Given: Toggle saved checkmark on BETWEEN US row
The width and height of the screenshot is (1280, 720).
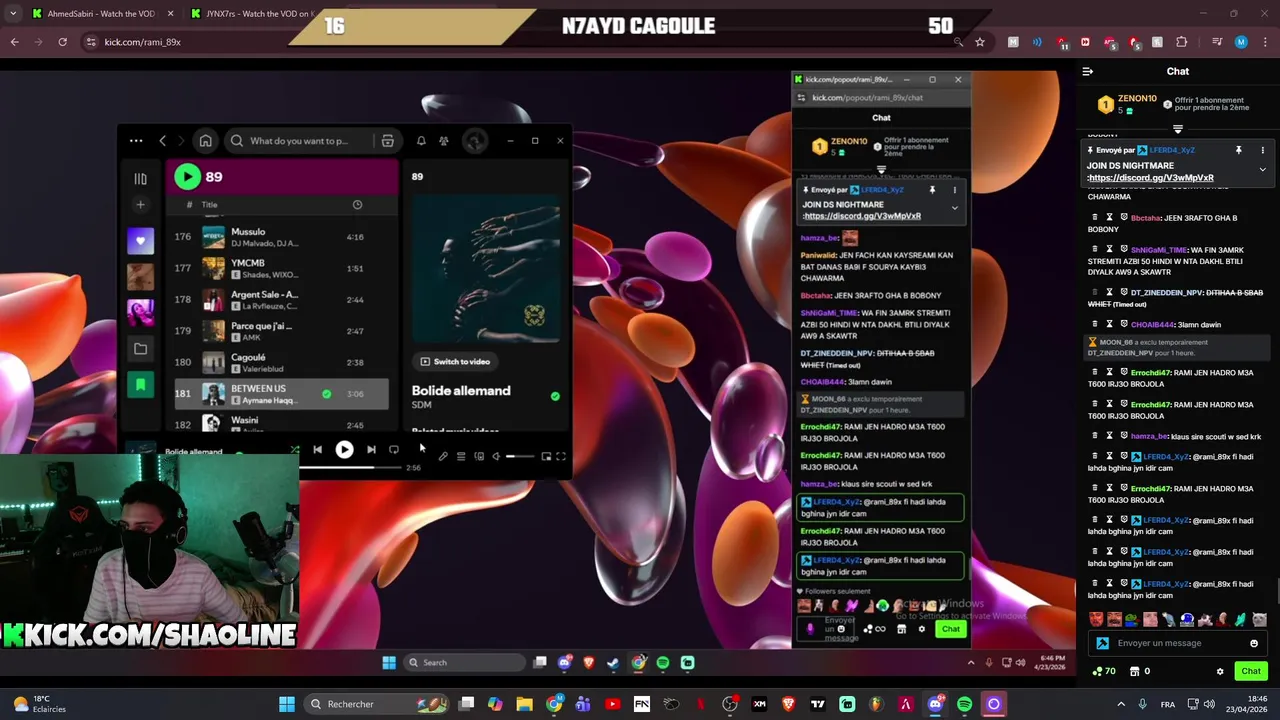Looking at the screenshot, I should (326, 394).
